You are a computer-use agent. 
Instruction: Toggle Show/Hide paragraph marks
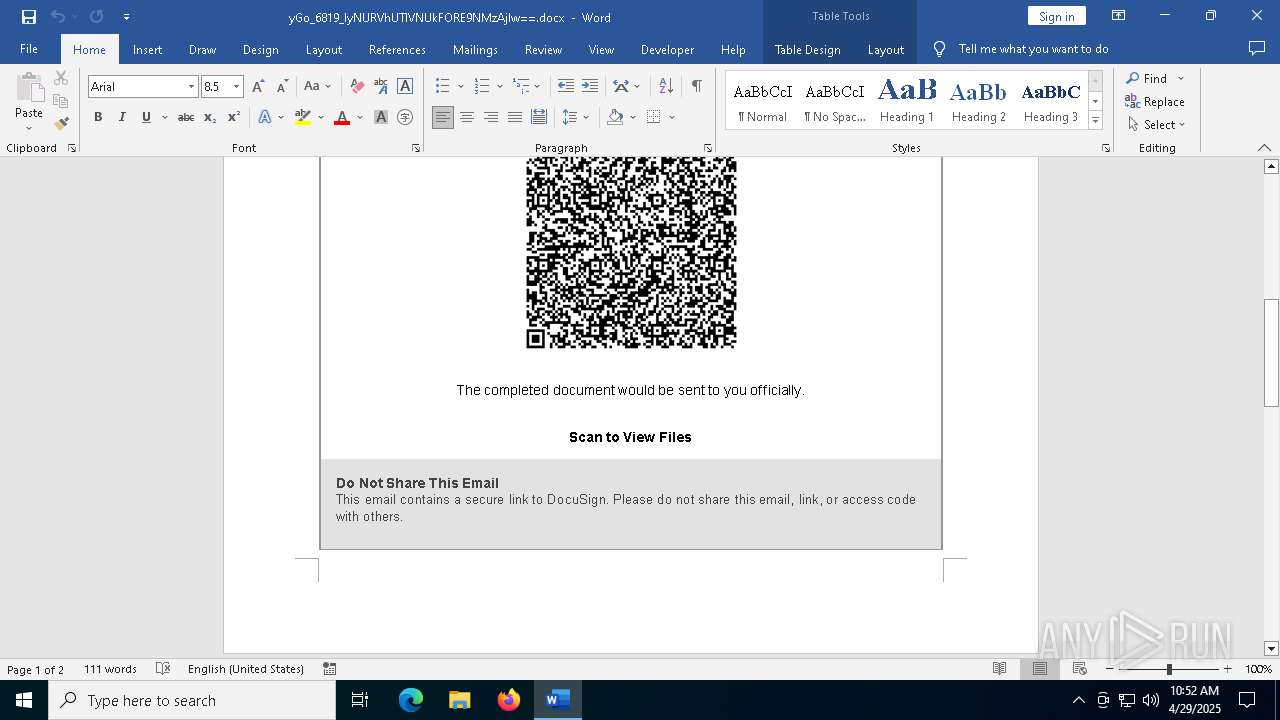pos(696,87)
